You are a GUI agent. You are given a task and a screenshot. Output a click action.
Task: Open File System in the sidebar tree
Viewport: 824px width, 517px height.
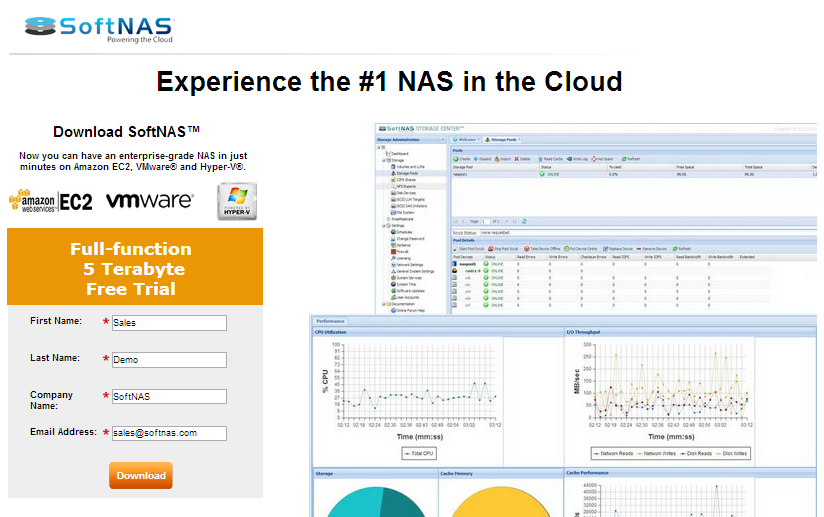pyautogui.click(x=403, y=212)
